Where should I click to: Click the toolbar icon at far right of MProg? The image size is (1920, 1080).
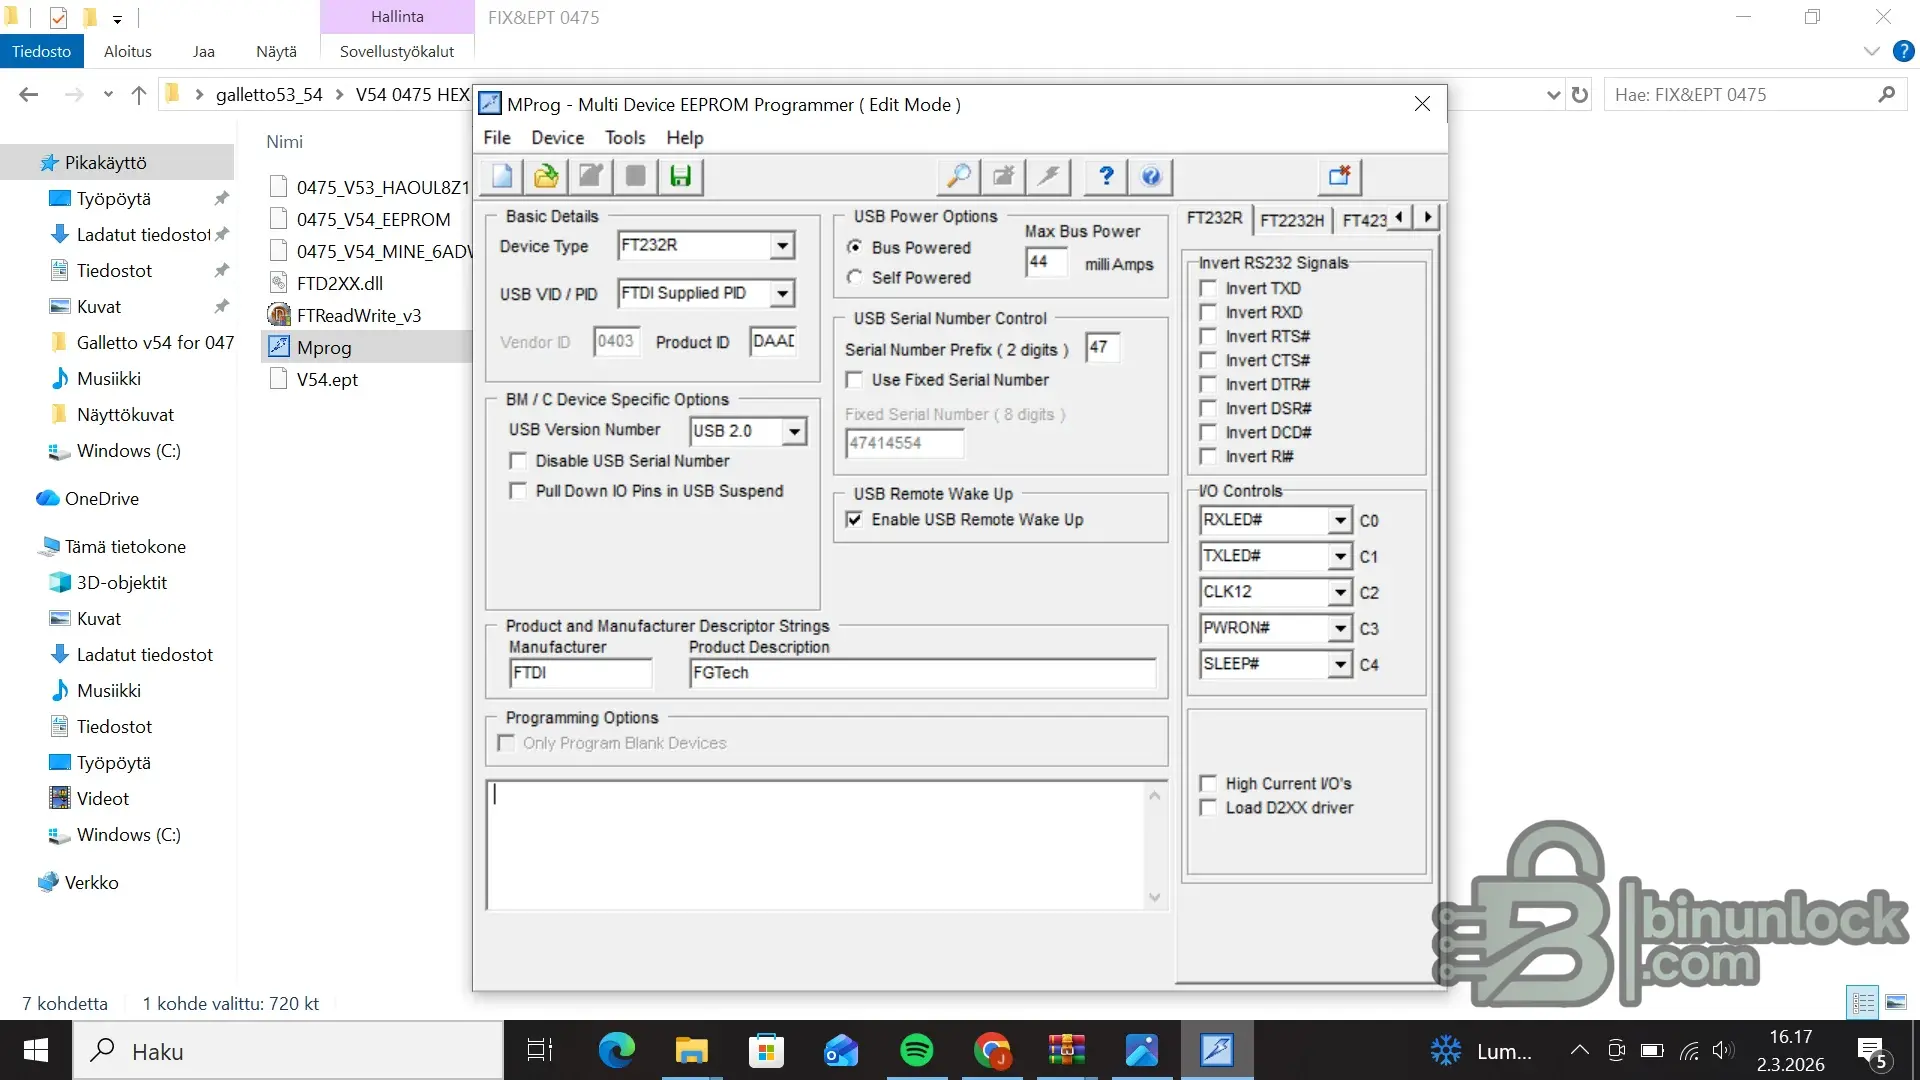click(x=1339, y=176)
